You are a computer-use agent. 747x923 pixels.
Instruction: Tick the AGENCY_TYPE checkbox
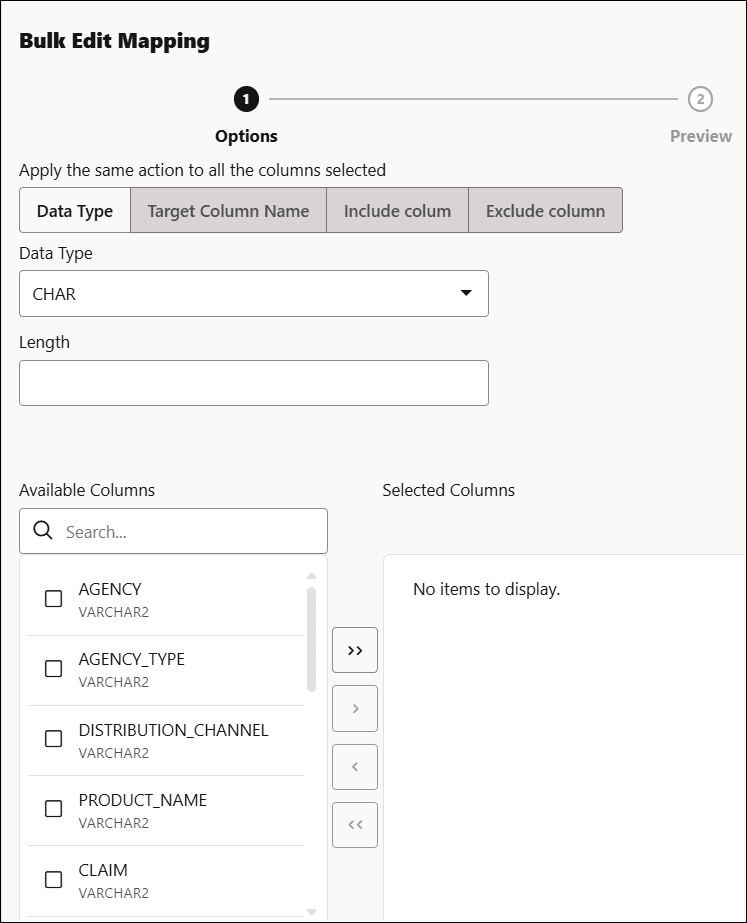tap(54, 669)
